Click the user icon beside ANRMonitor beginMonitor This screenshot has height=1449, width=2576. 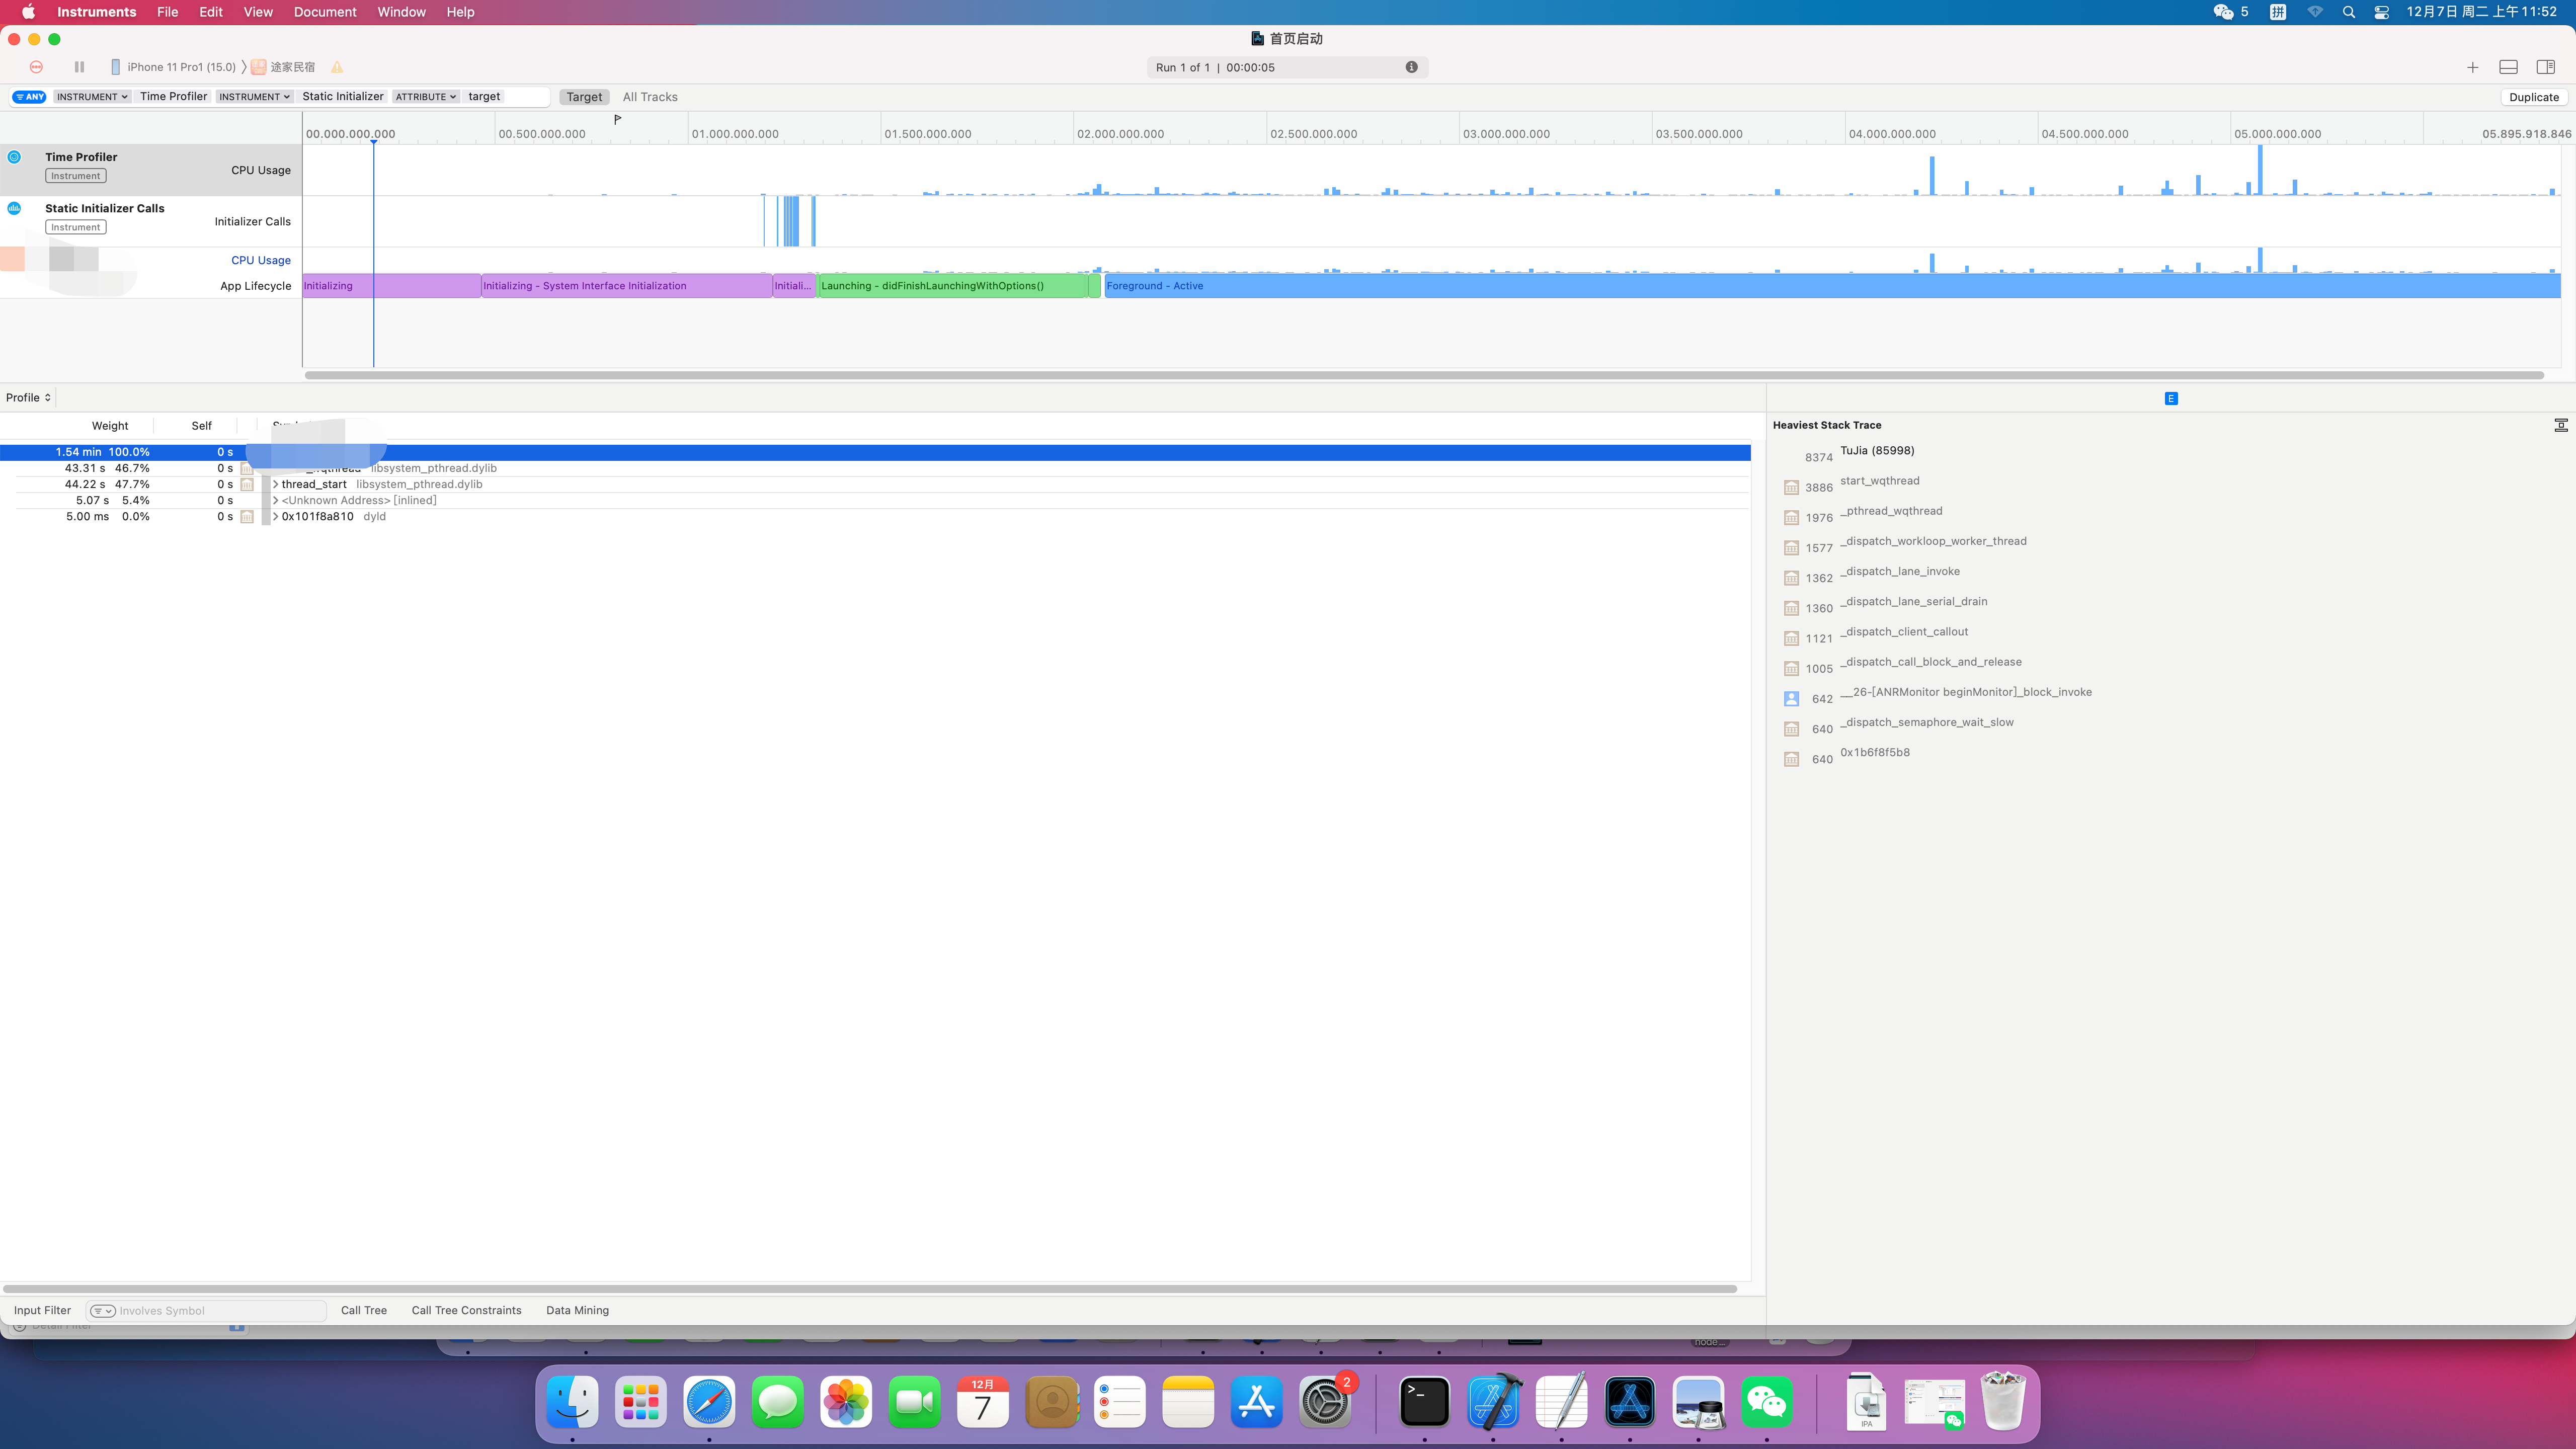coord(1791,699)
